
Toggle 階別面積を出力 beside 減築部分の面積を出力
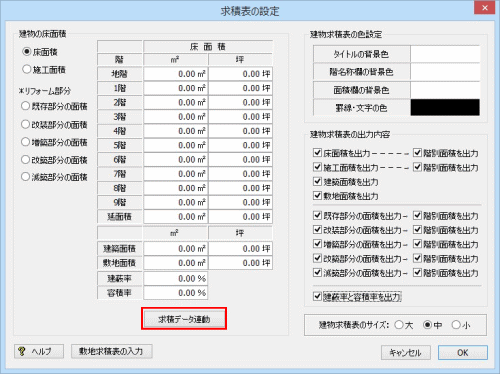[417, 272]
